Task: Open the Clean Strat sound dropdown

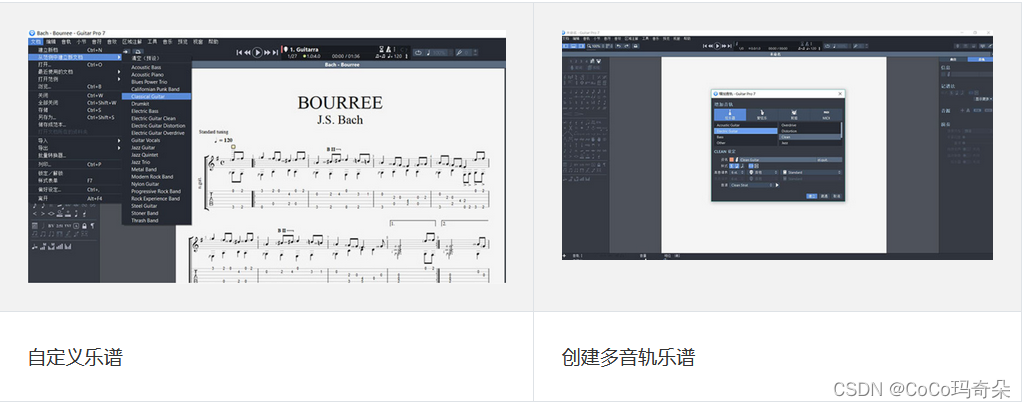Action: [751, 185]
